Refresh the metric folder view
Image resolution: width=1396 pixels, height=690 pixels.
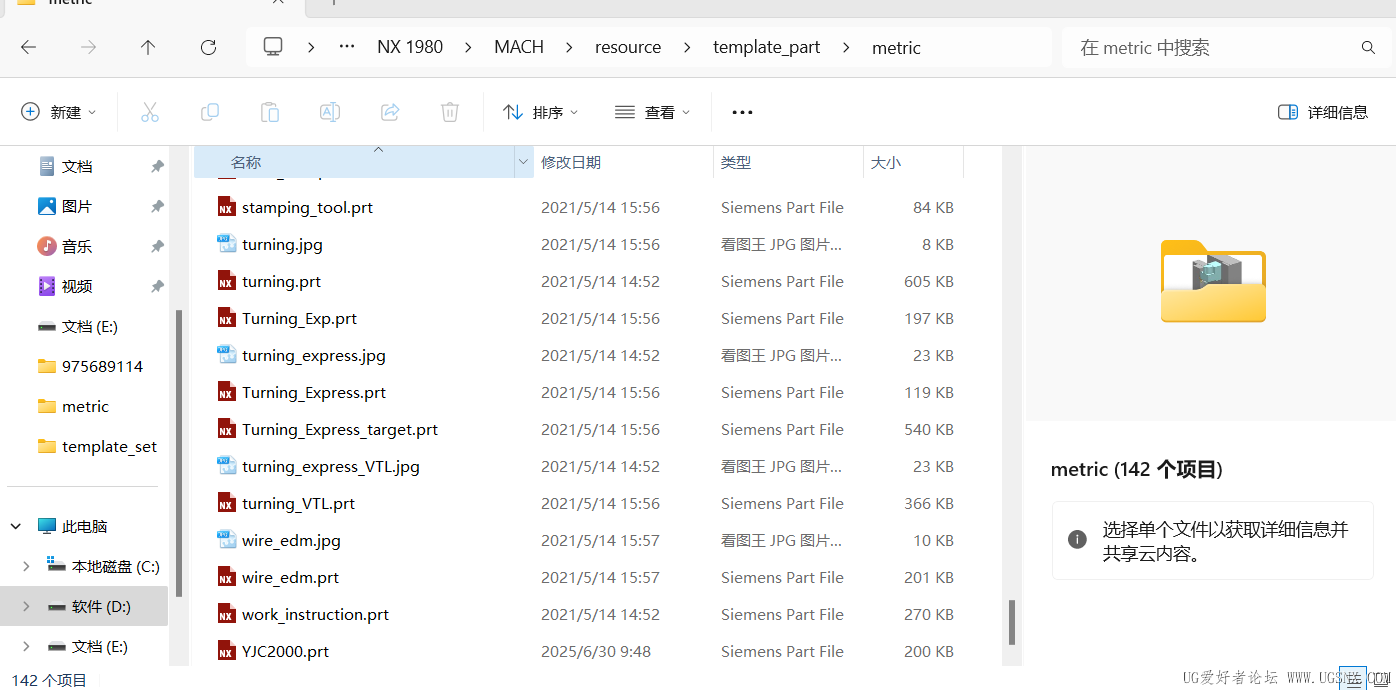pyautogui.click(x=208, y=47)
